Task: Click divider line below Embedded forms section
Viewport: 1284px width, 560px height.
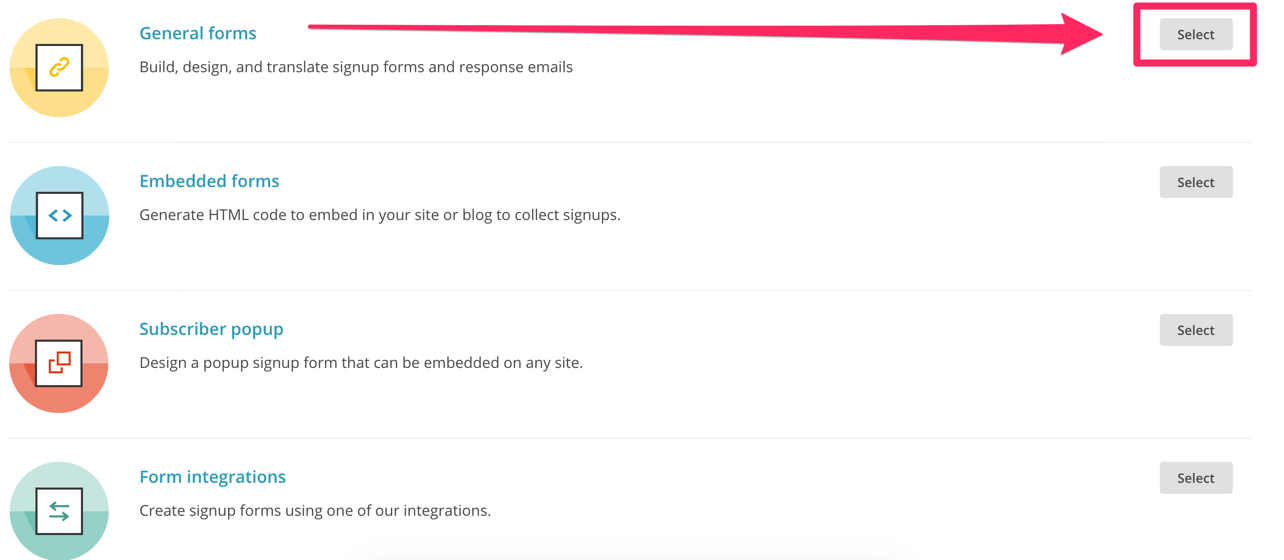Action: pyautogui.click(x=630, y=290)
